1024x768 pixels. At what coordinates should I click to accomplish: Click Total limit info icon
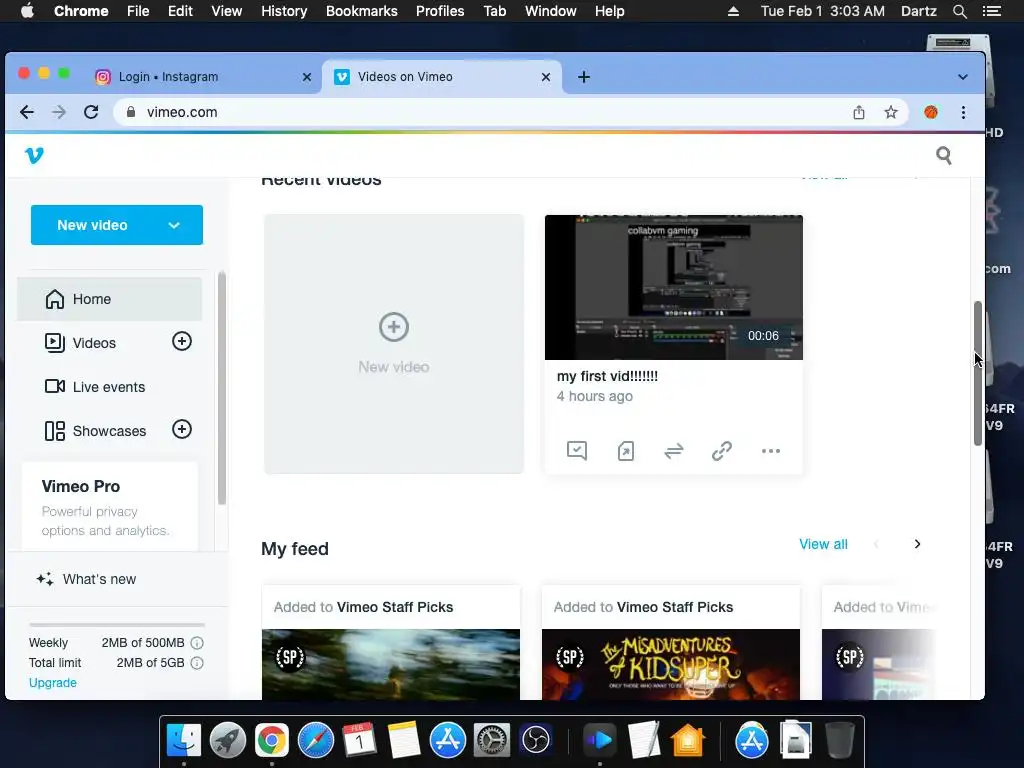click(197, 663)
